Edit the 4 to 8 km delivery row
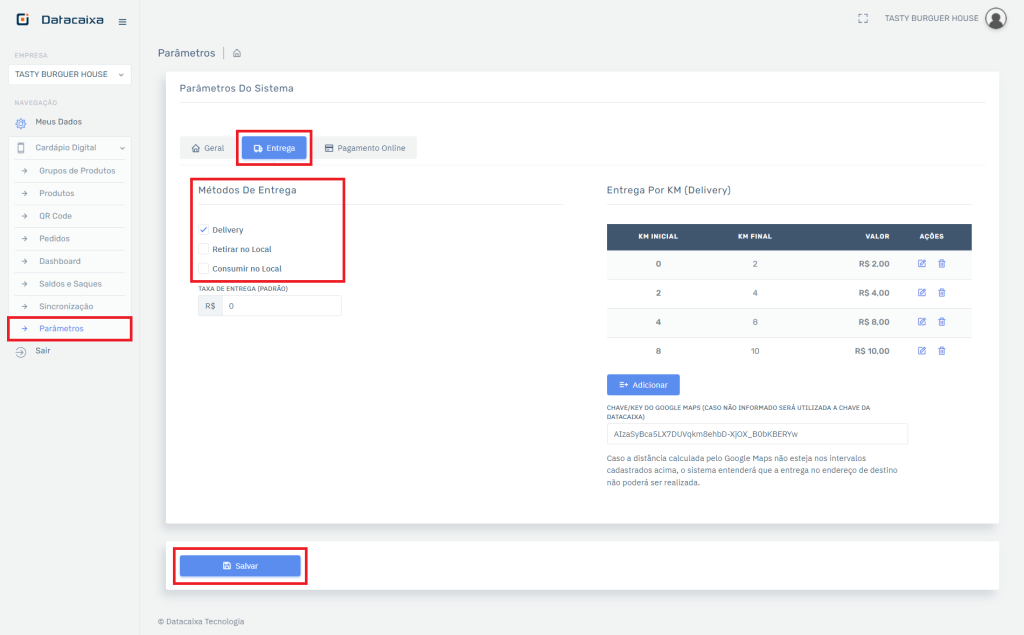Screen dimensions: 1024x635 [922, 322]
